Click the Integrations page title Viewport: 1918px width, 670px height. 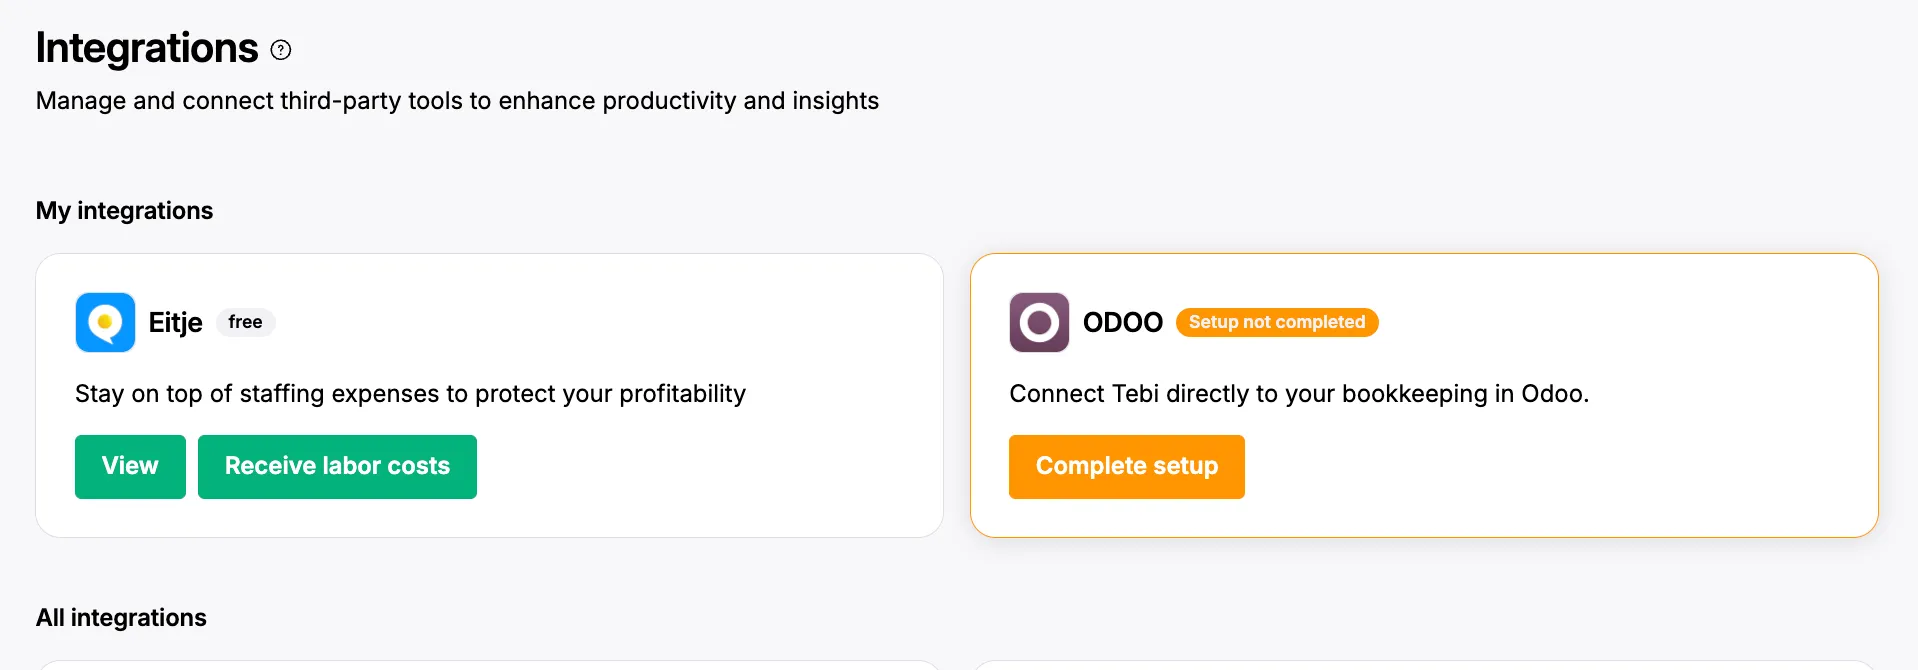(147, 48)
